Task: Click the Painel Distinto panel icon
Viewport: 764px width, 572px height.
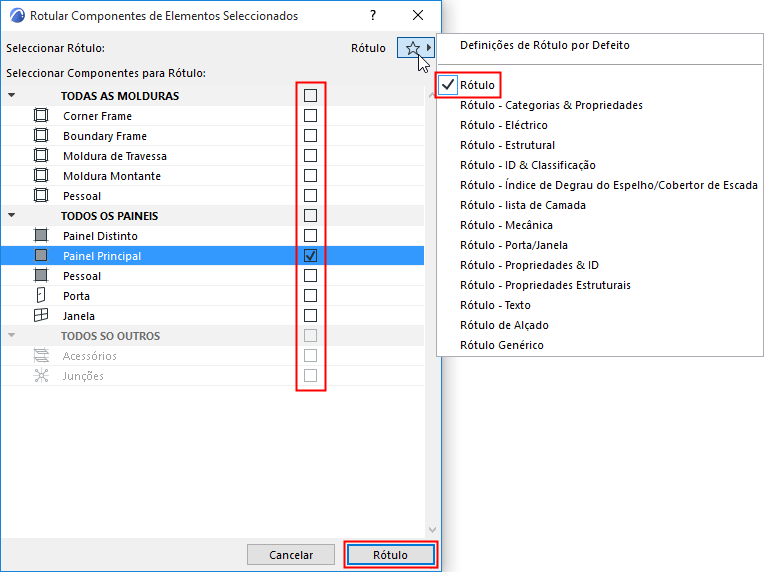Action: tap(41, 236)
